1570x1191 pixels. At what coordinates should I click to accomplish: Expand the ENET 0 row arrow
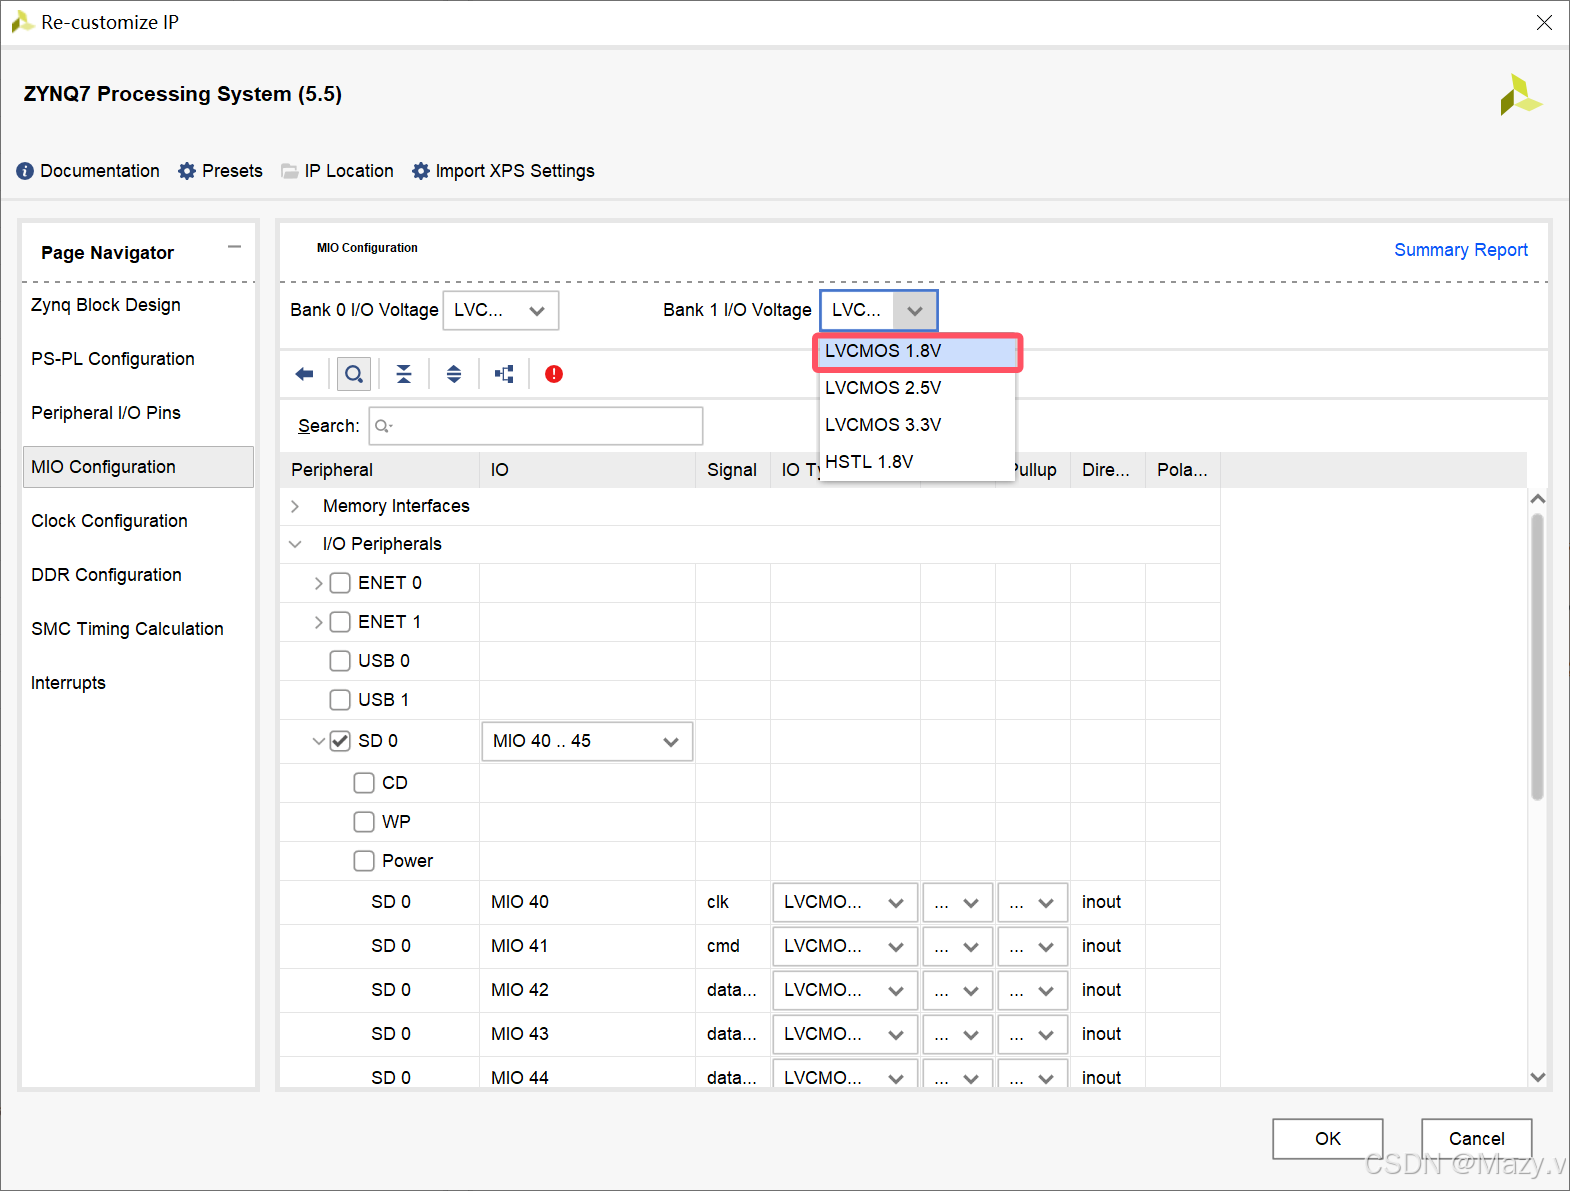(x=318, y=583)
